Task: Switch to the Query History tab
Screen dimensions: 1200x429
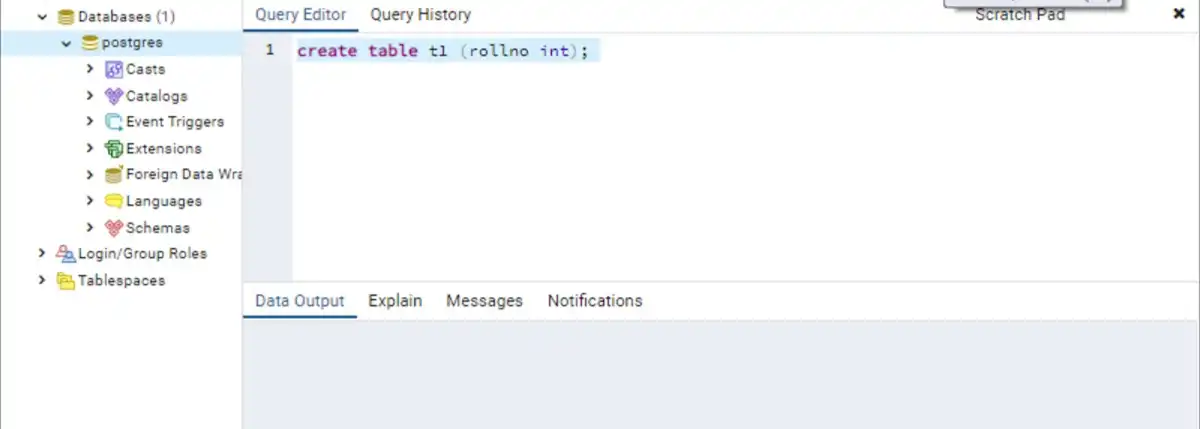Action: click(x=420, y=15)
